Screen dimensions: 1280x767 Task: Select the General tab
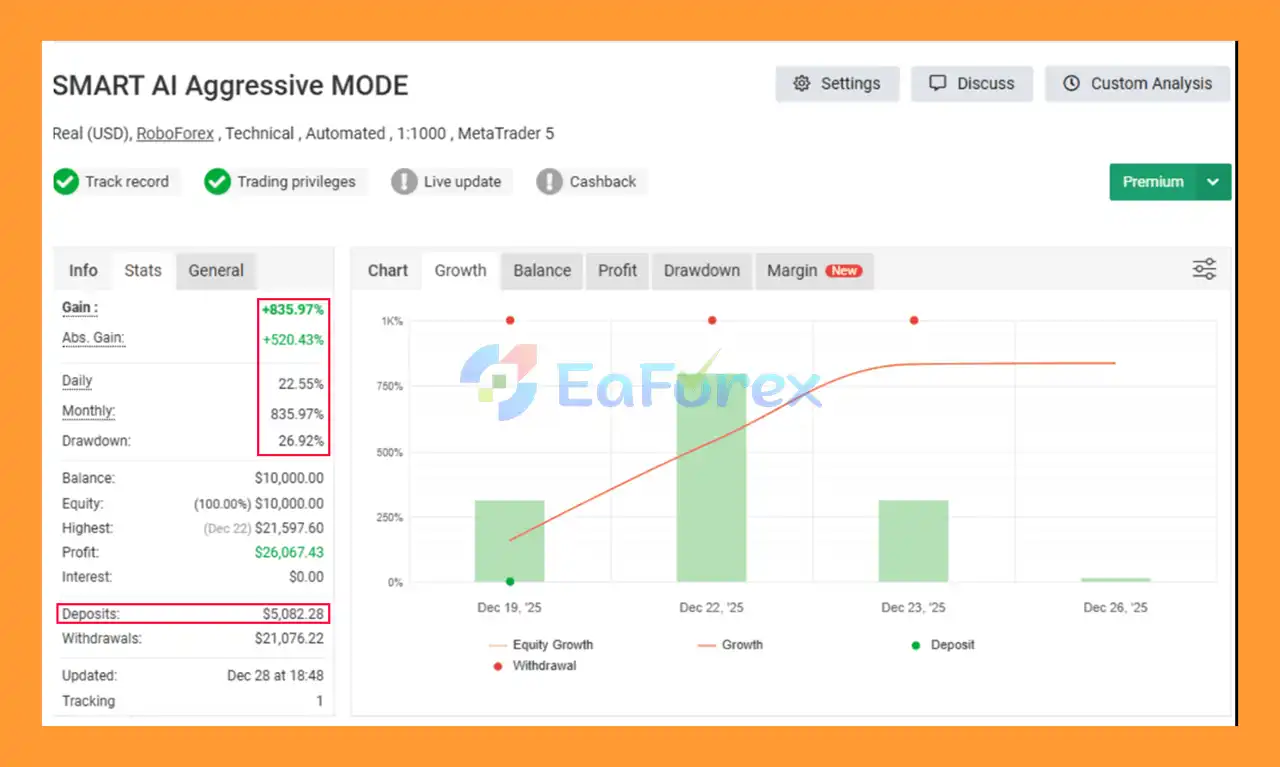216,271
